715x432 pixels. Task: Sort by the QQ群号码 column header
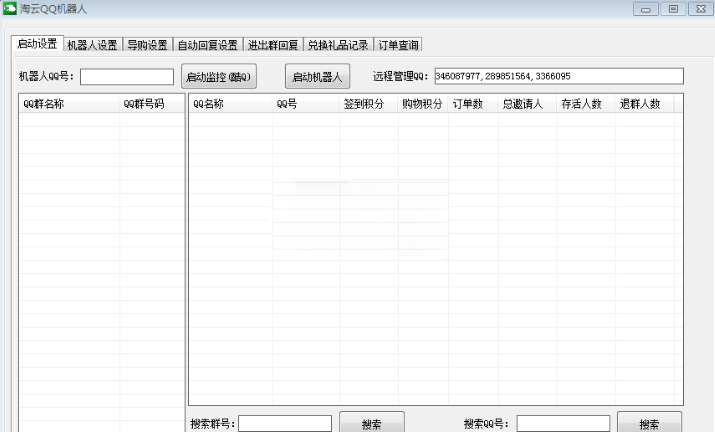coord(152,104)
